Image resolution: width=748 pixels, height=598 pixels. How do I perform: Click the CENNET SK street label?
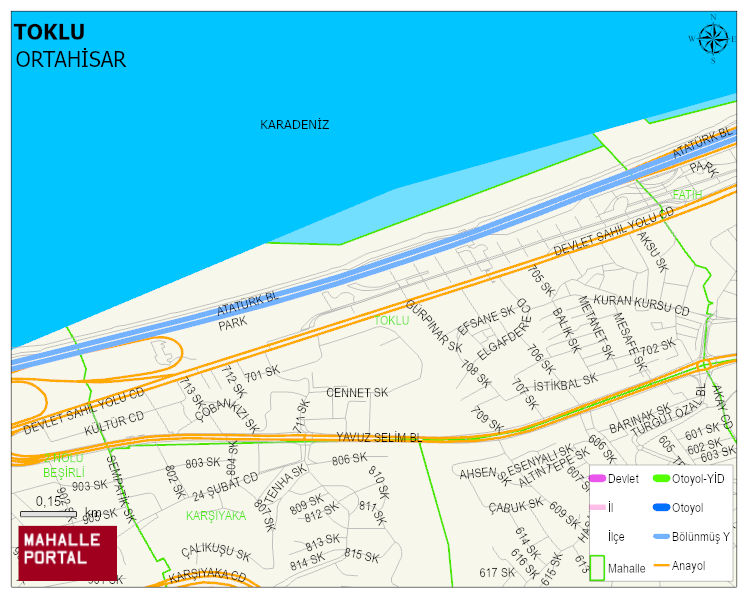(x=357, y=393)
